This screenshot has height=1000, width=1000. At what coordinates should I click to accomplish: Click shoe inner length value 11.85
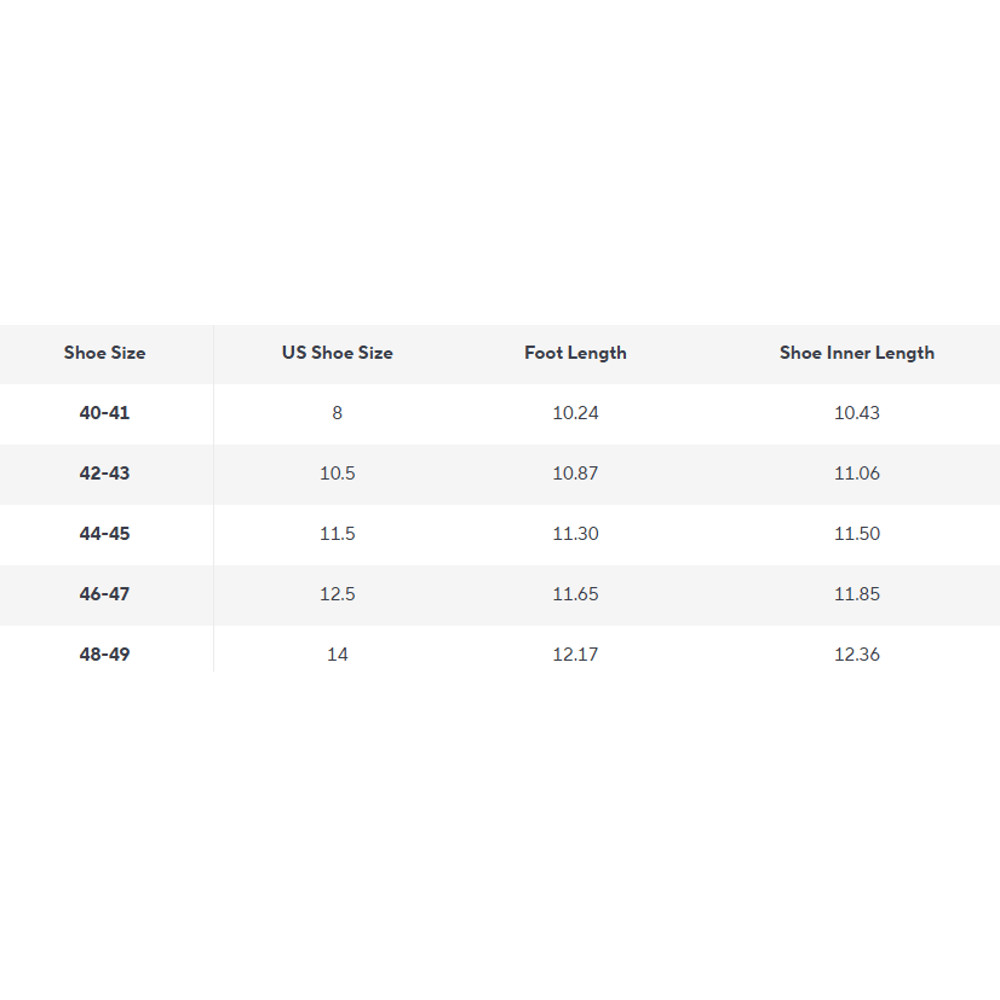click(x=857, y=594)
